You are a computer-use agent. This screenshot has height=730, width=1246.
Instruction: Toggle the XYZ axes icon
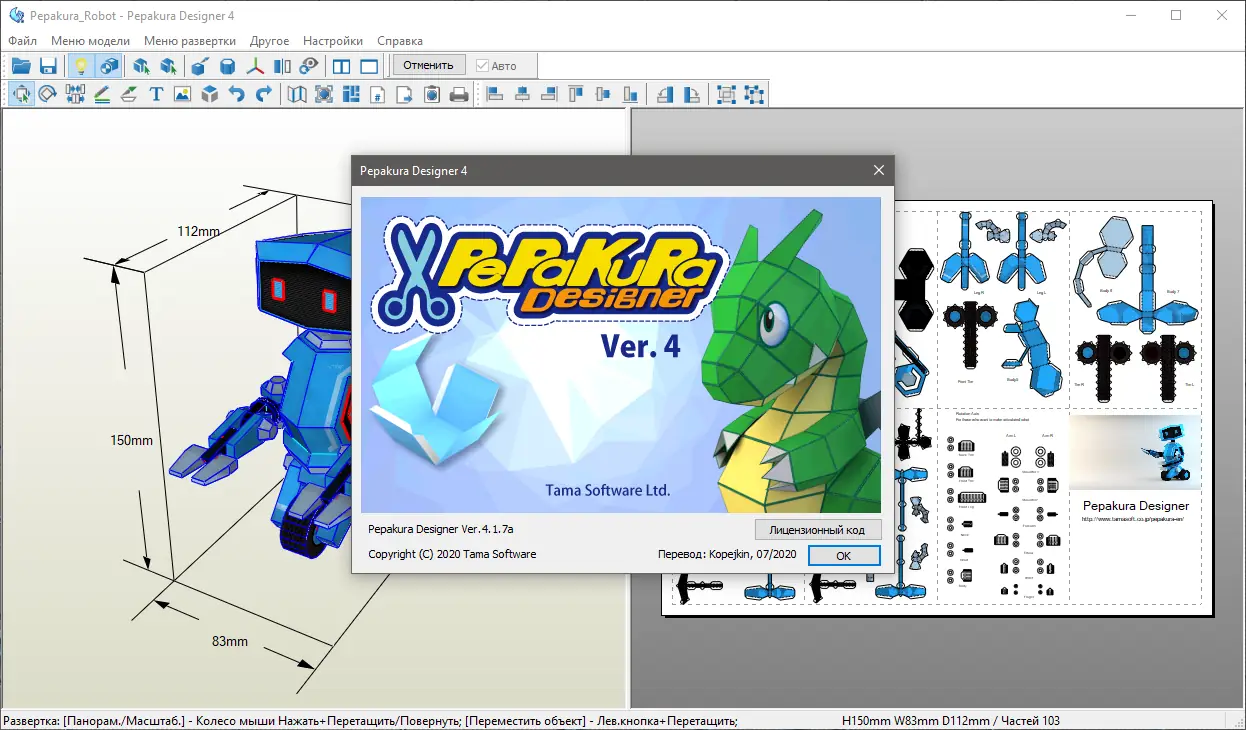coord(256,66)
